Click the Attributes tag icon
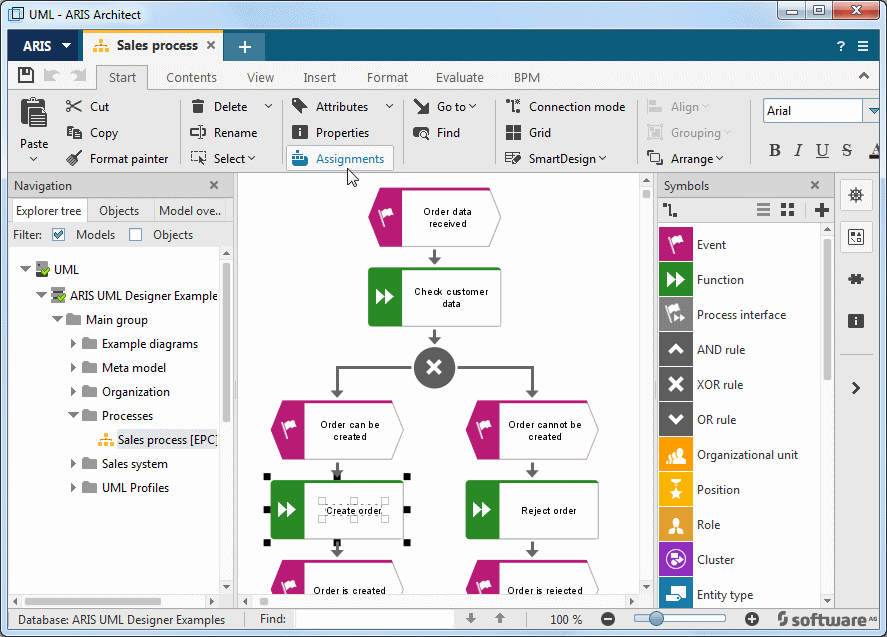 [x=300, y=106]
